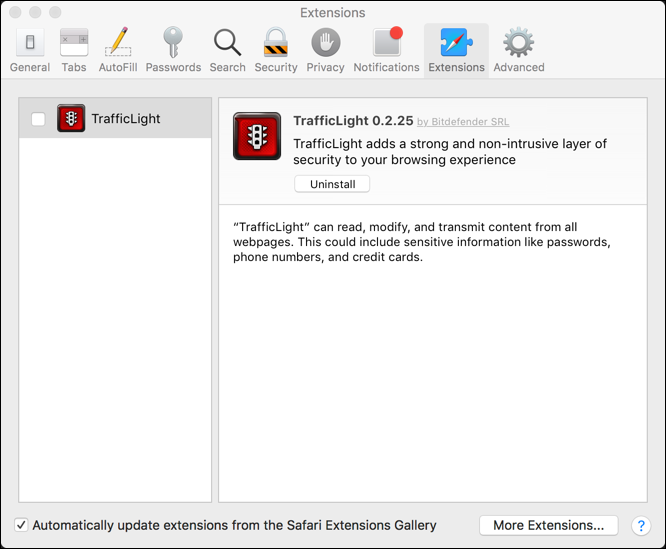666x549 pixels.
Task: Open the Advanced gear pane
Action: tap(519, 51)
